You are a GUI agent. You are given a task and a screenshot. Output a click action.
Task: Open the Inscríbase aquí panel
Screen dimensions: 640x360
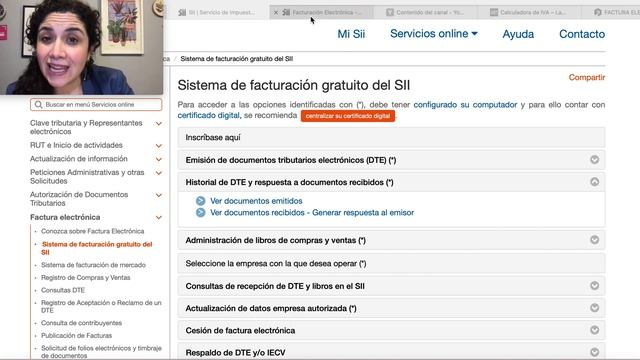point(391,138)
